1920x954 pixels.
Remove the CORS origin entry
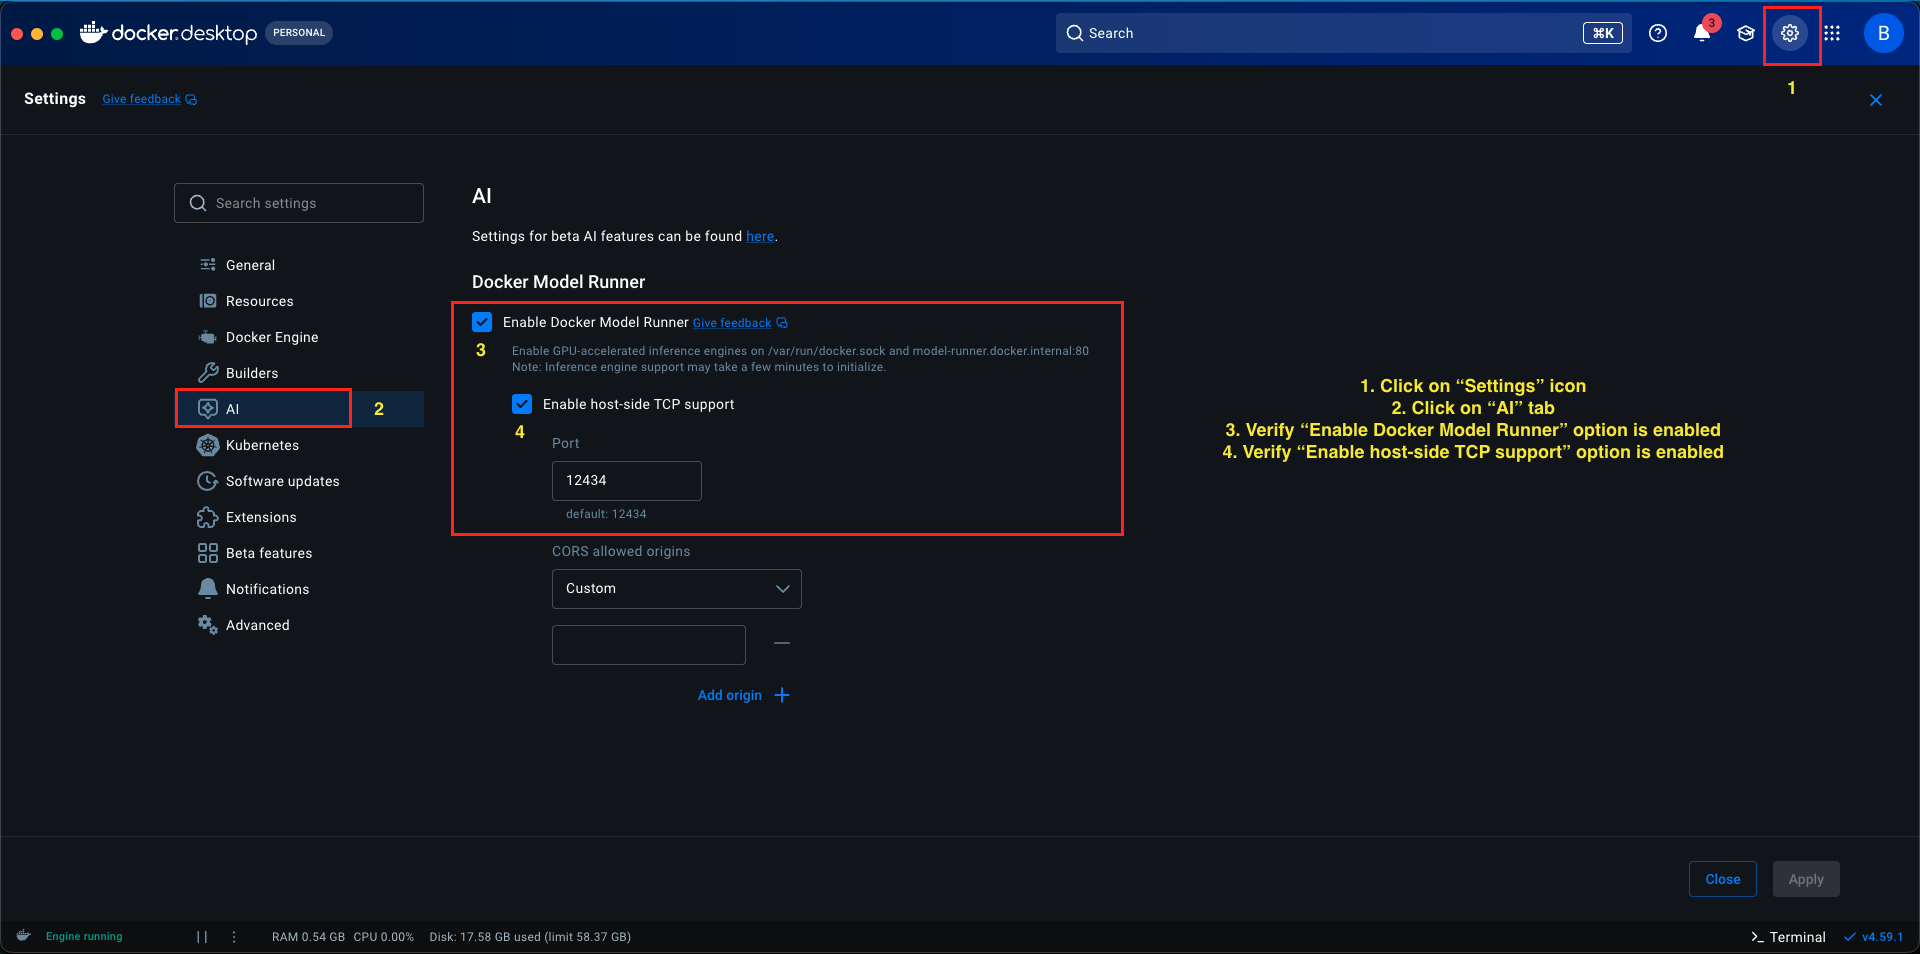782,643
